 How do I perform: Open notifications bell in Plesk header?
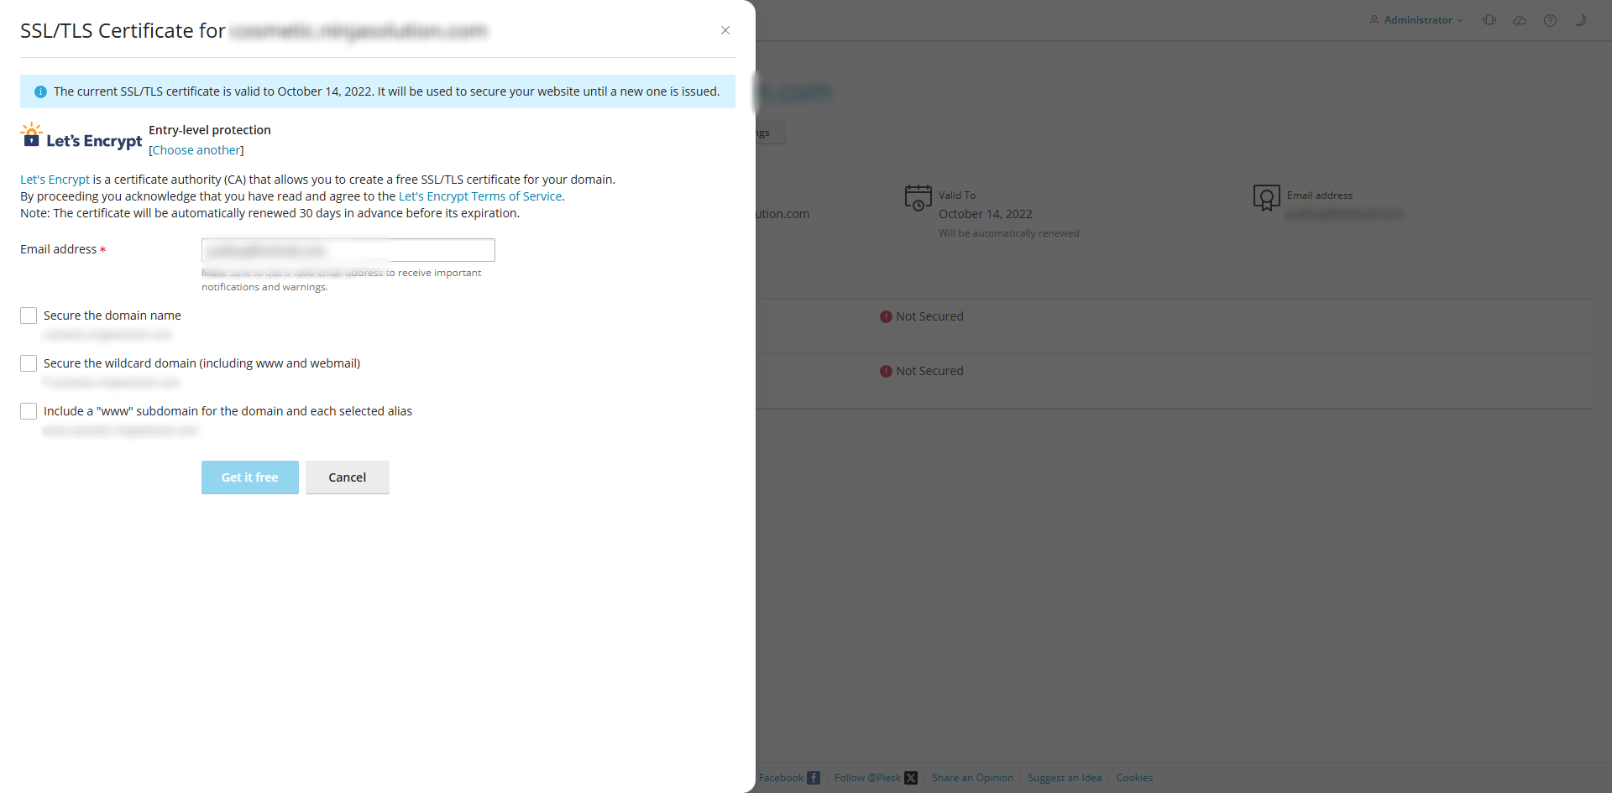1489,20
